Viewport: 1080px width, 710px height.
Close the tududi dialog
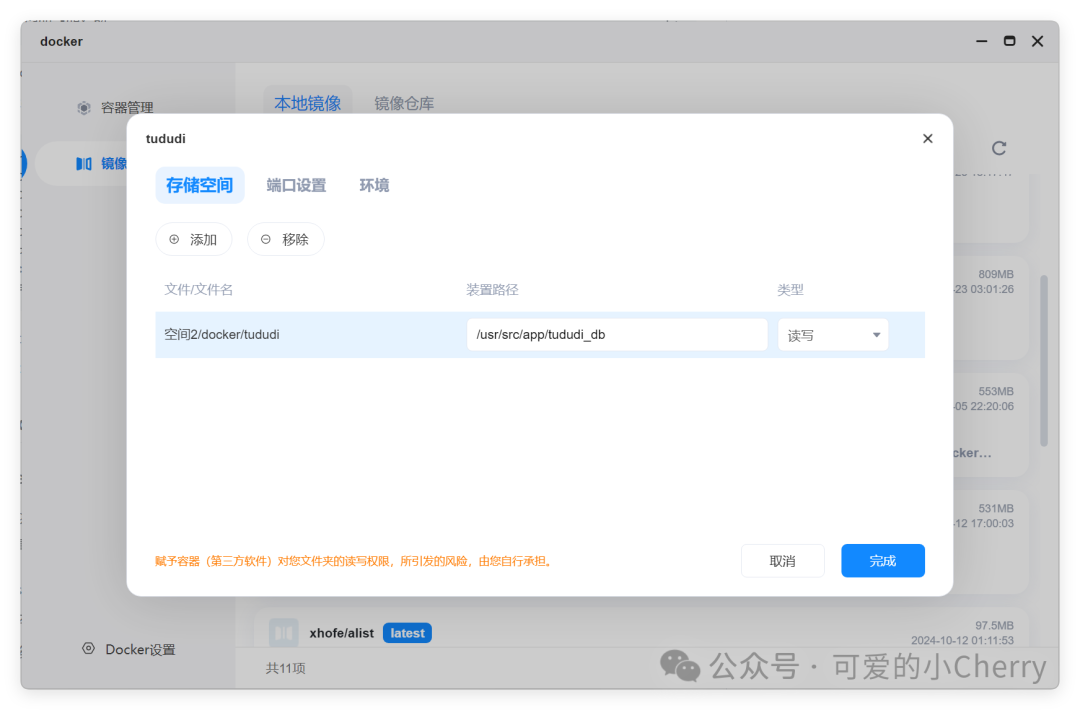coord(927,138)
